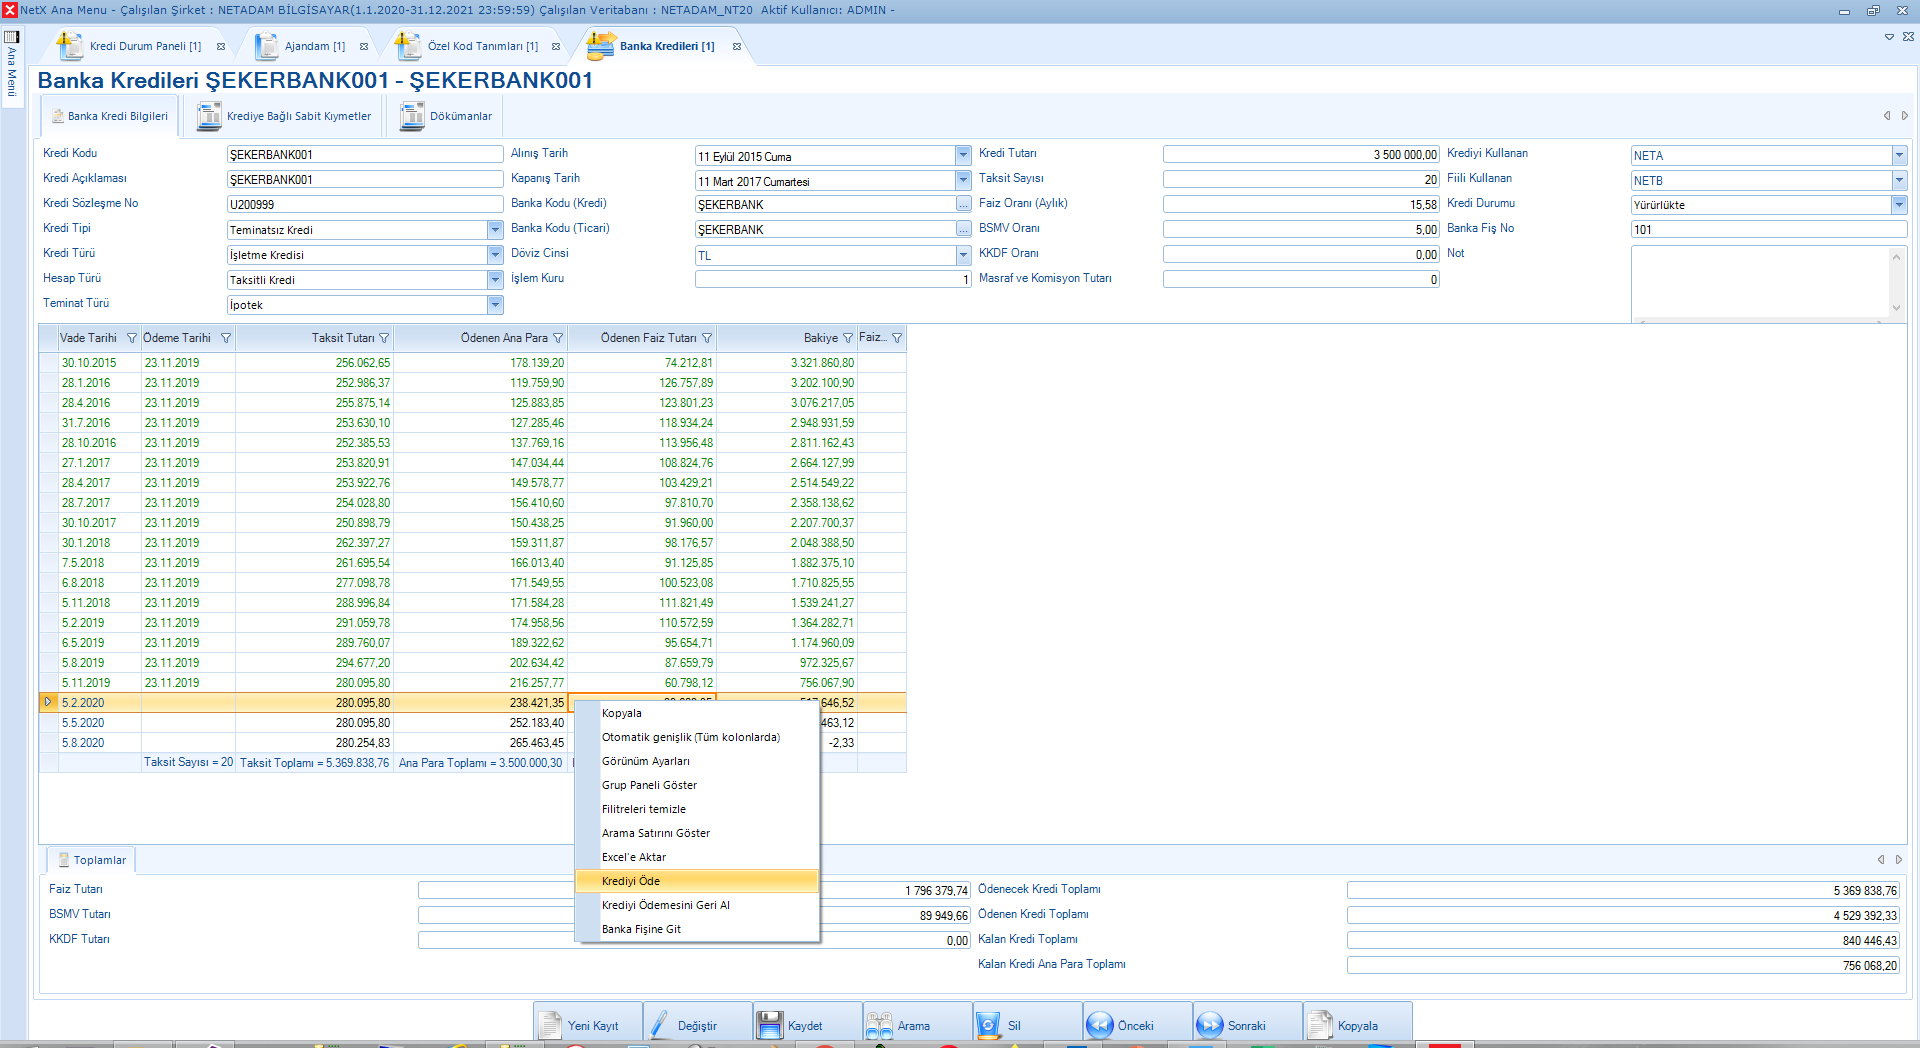Close the Ajandam tab
Viewport: 1920px width, 1048px height.
[x=364, y=46]
